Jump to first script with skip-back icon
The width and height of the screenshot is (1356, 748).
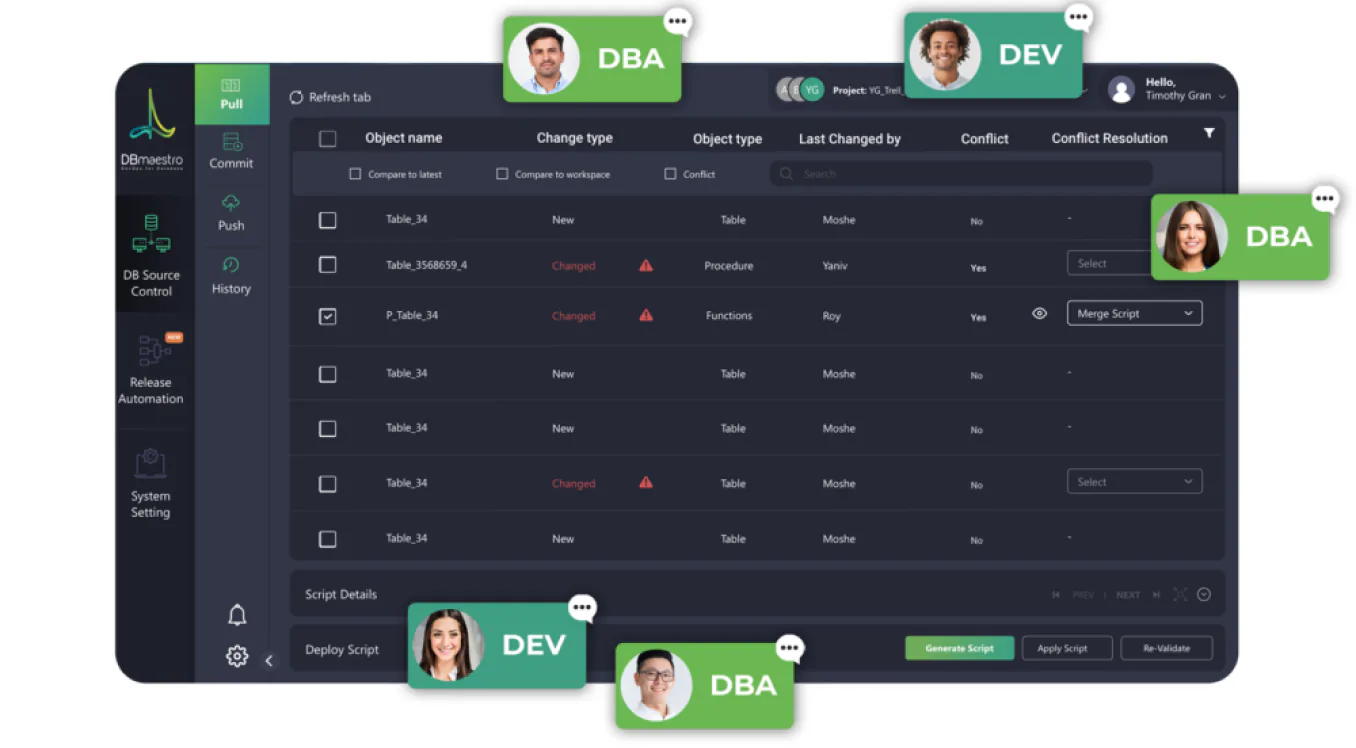pyautogui.click(x=1056, y=595)
